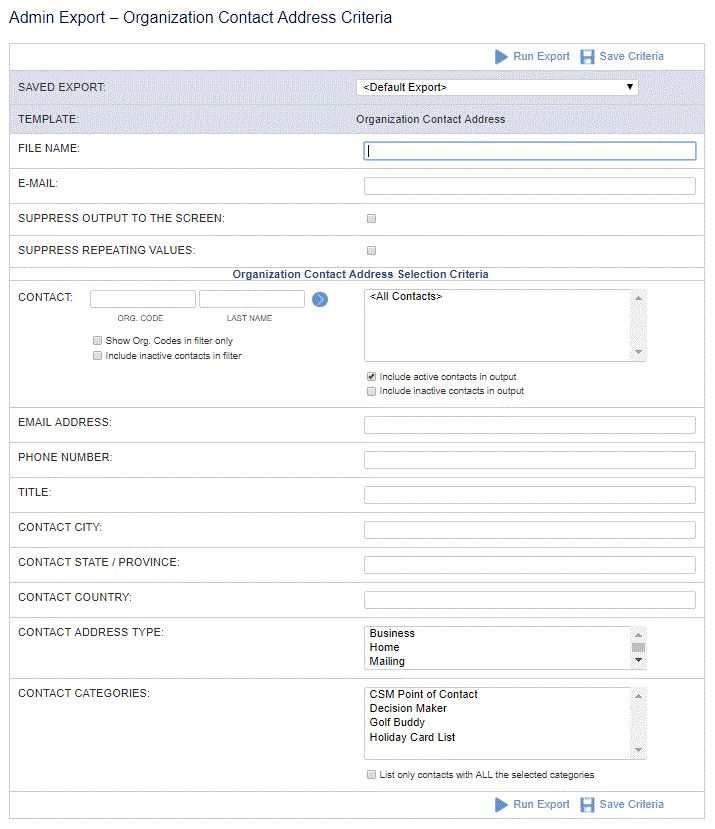
Task: Open the Saved Export dropdown
Action: (x=497, y=87)
